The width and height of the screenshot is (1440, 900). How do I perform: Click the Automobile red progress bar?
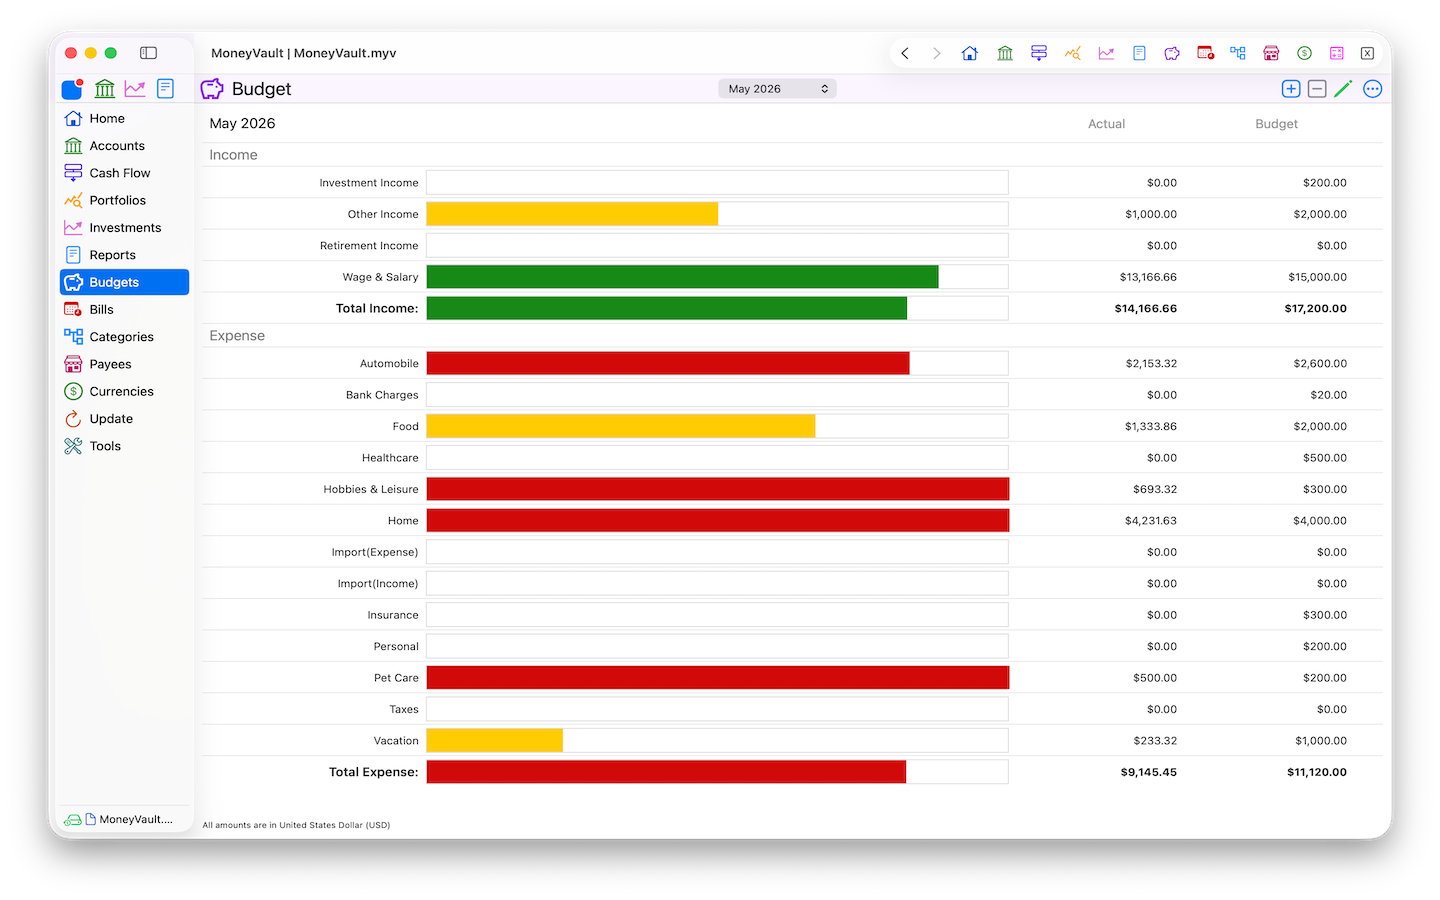(x=668, y=363)
